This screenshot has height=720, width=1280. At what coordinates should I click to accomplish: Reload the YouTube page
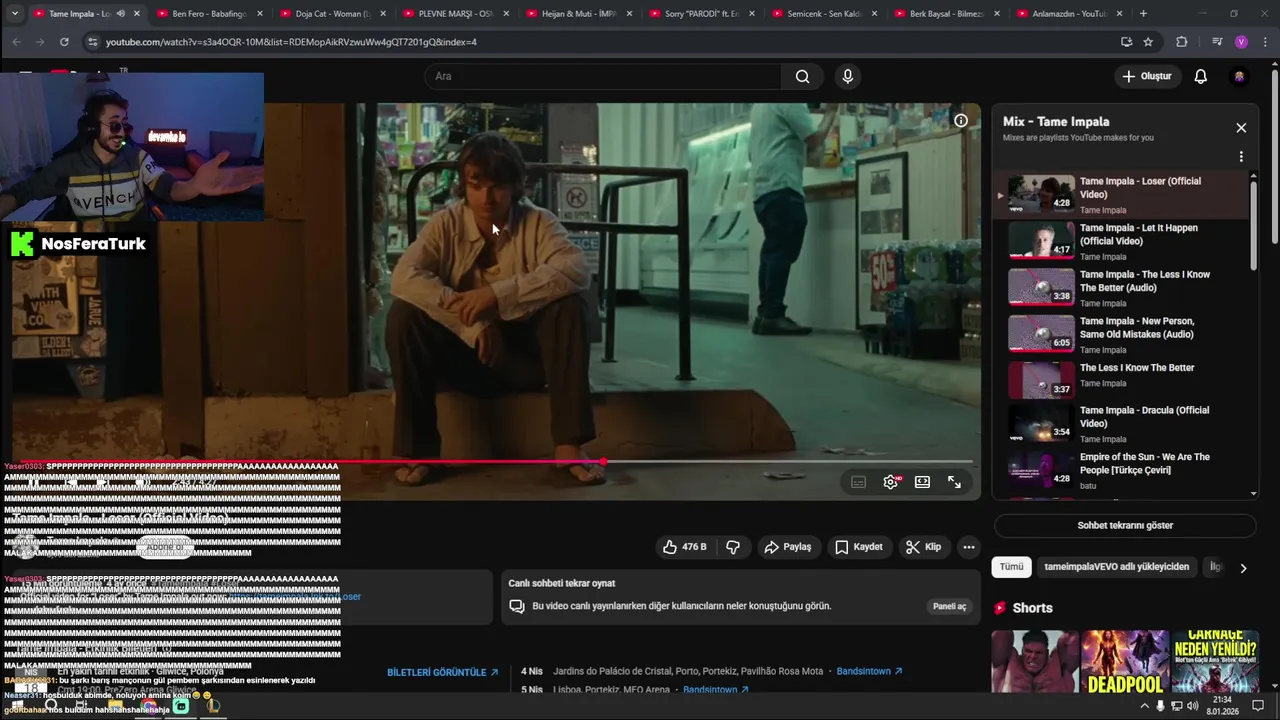[x=64, y=42]
